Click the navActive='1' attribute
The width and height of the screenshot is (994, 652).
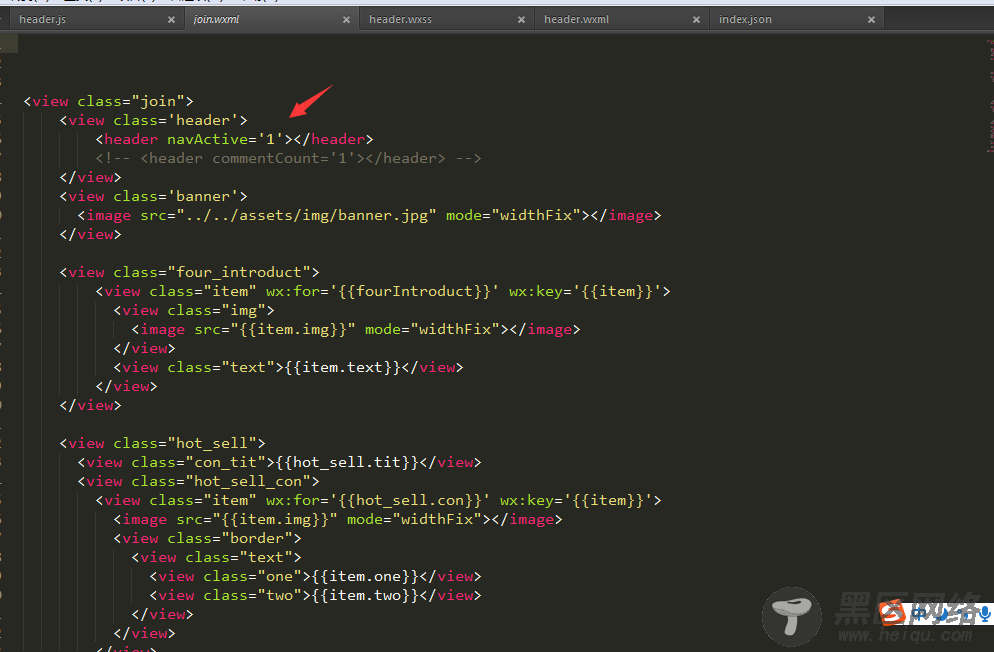click(x=225, y=139)
